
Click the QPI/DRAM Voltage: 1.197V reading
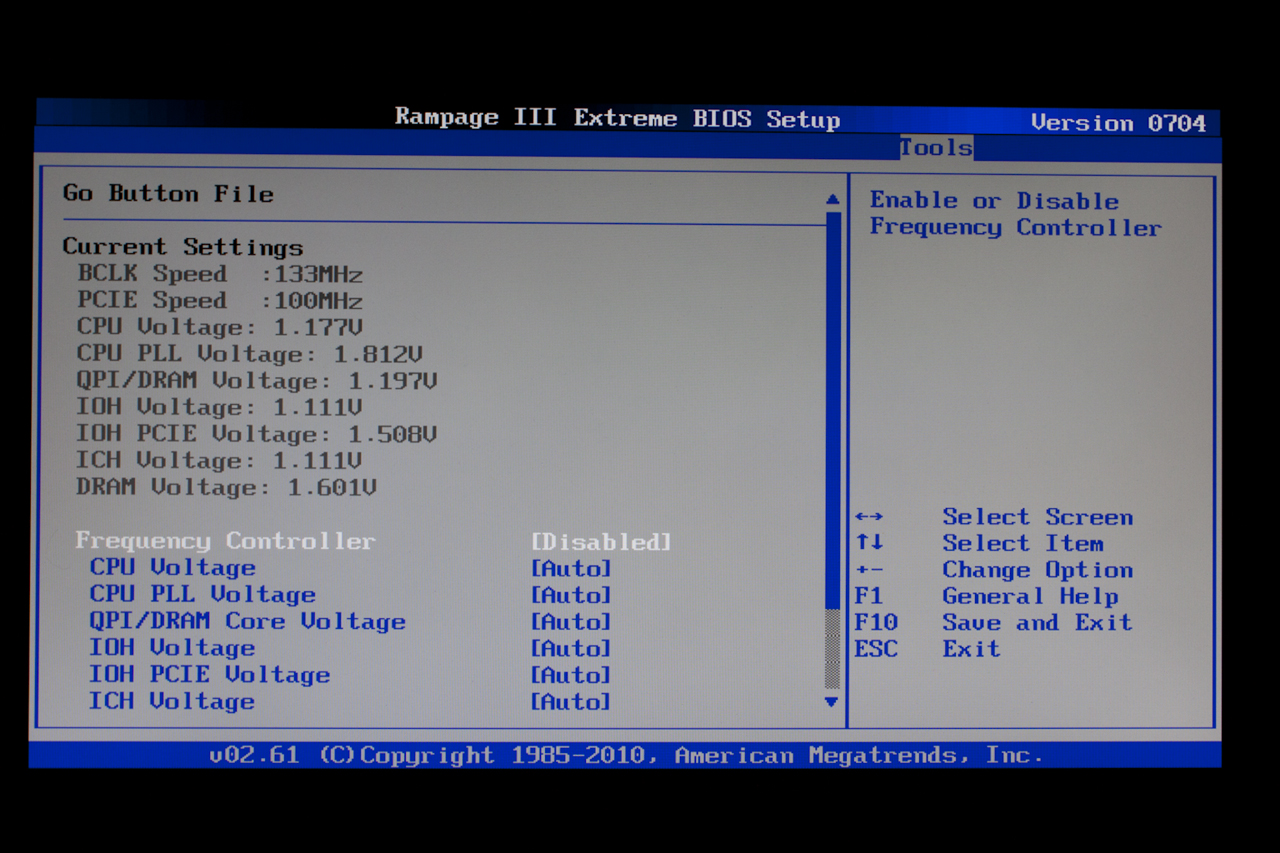point(257,381)
